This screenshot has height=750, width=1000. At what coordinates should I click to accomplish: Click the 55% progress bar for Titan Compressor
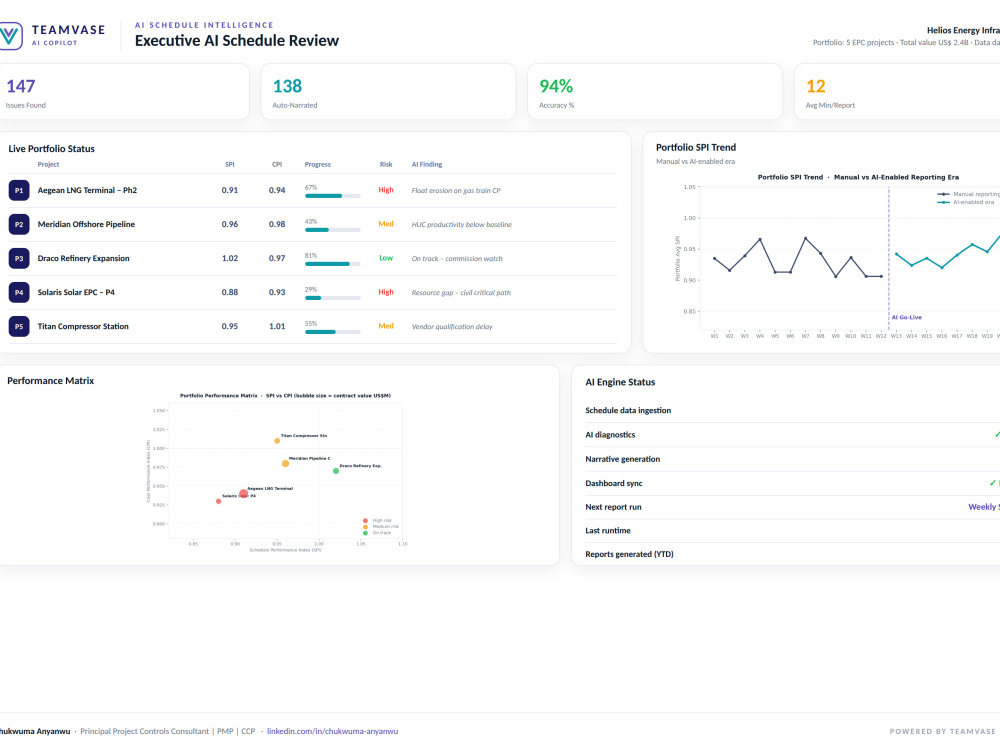coord(333,332)
